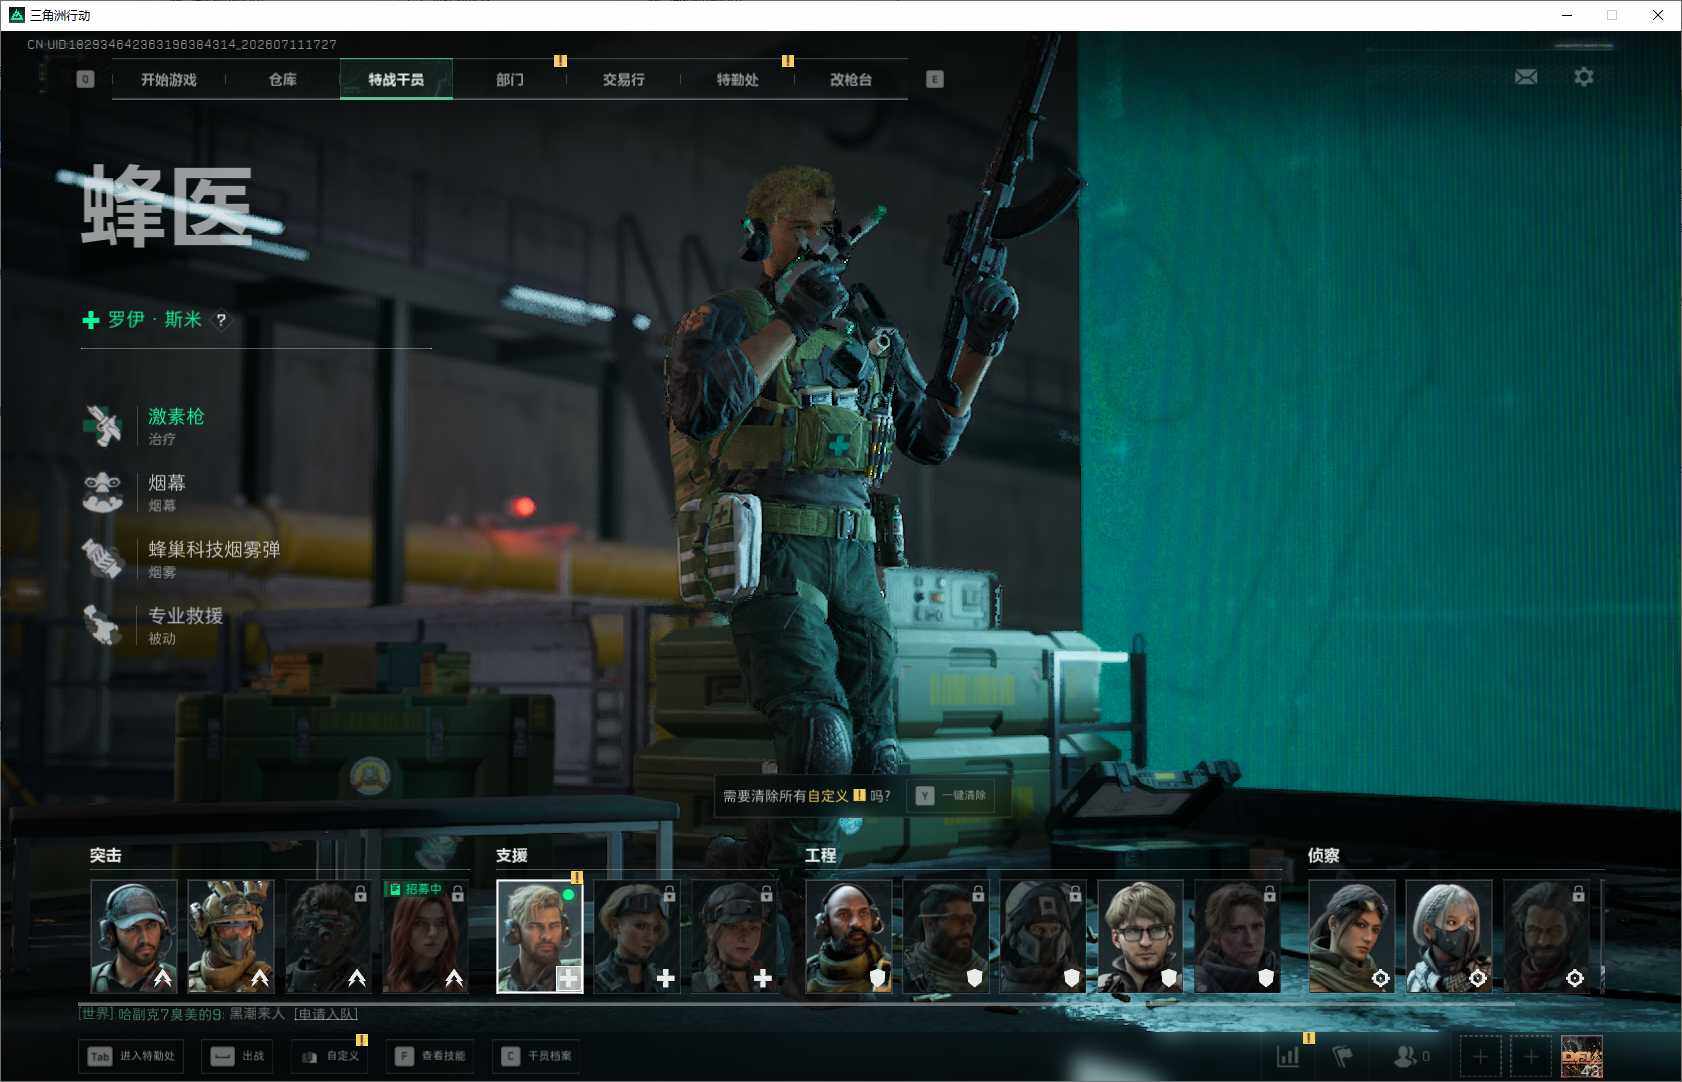Switch to the 仓库 tab
This screenshot has height=1082, width=1682.
point(283,80)
